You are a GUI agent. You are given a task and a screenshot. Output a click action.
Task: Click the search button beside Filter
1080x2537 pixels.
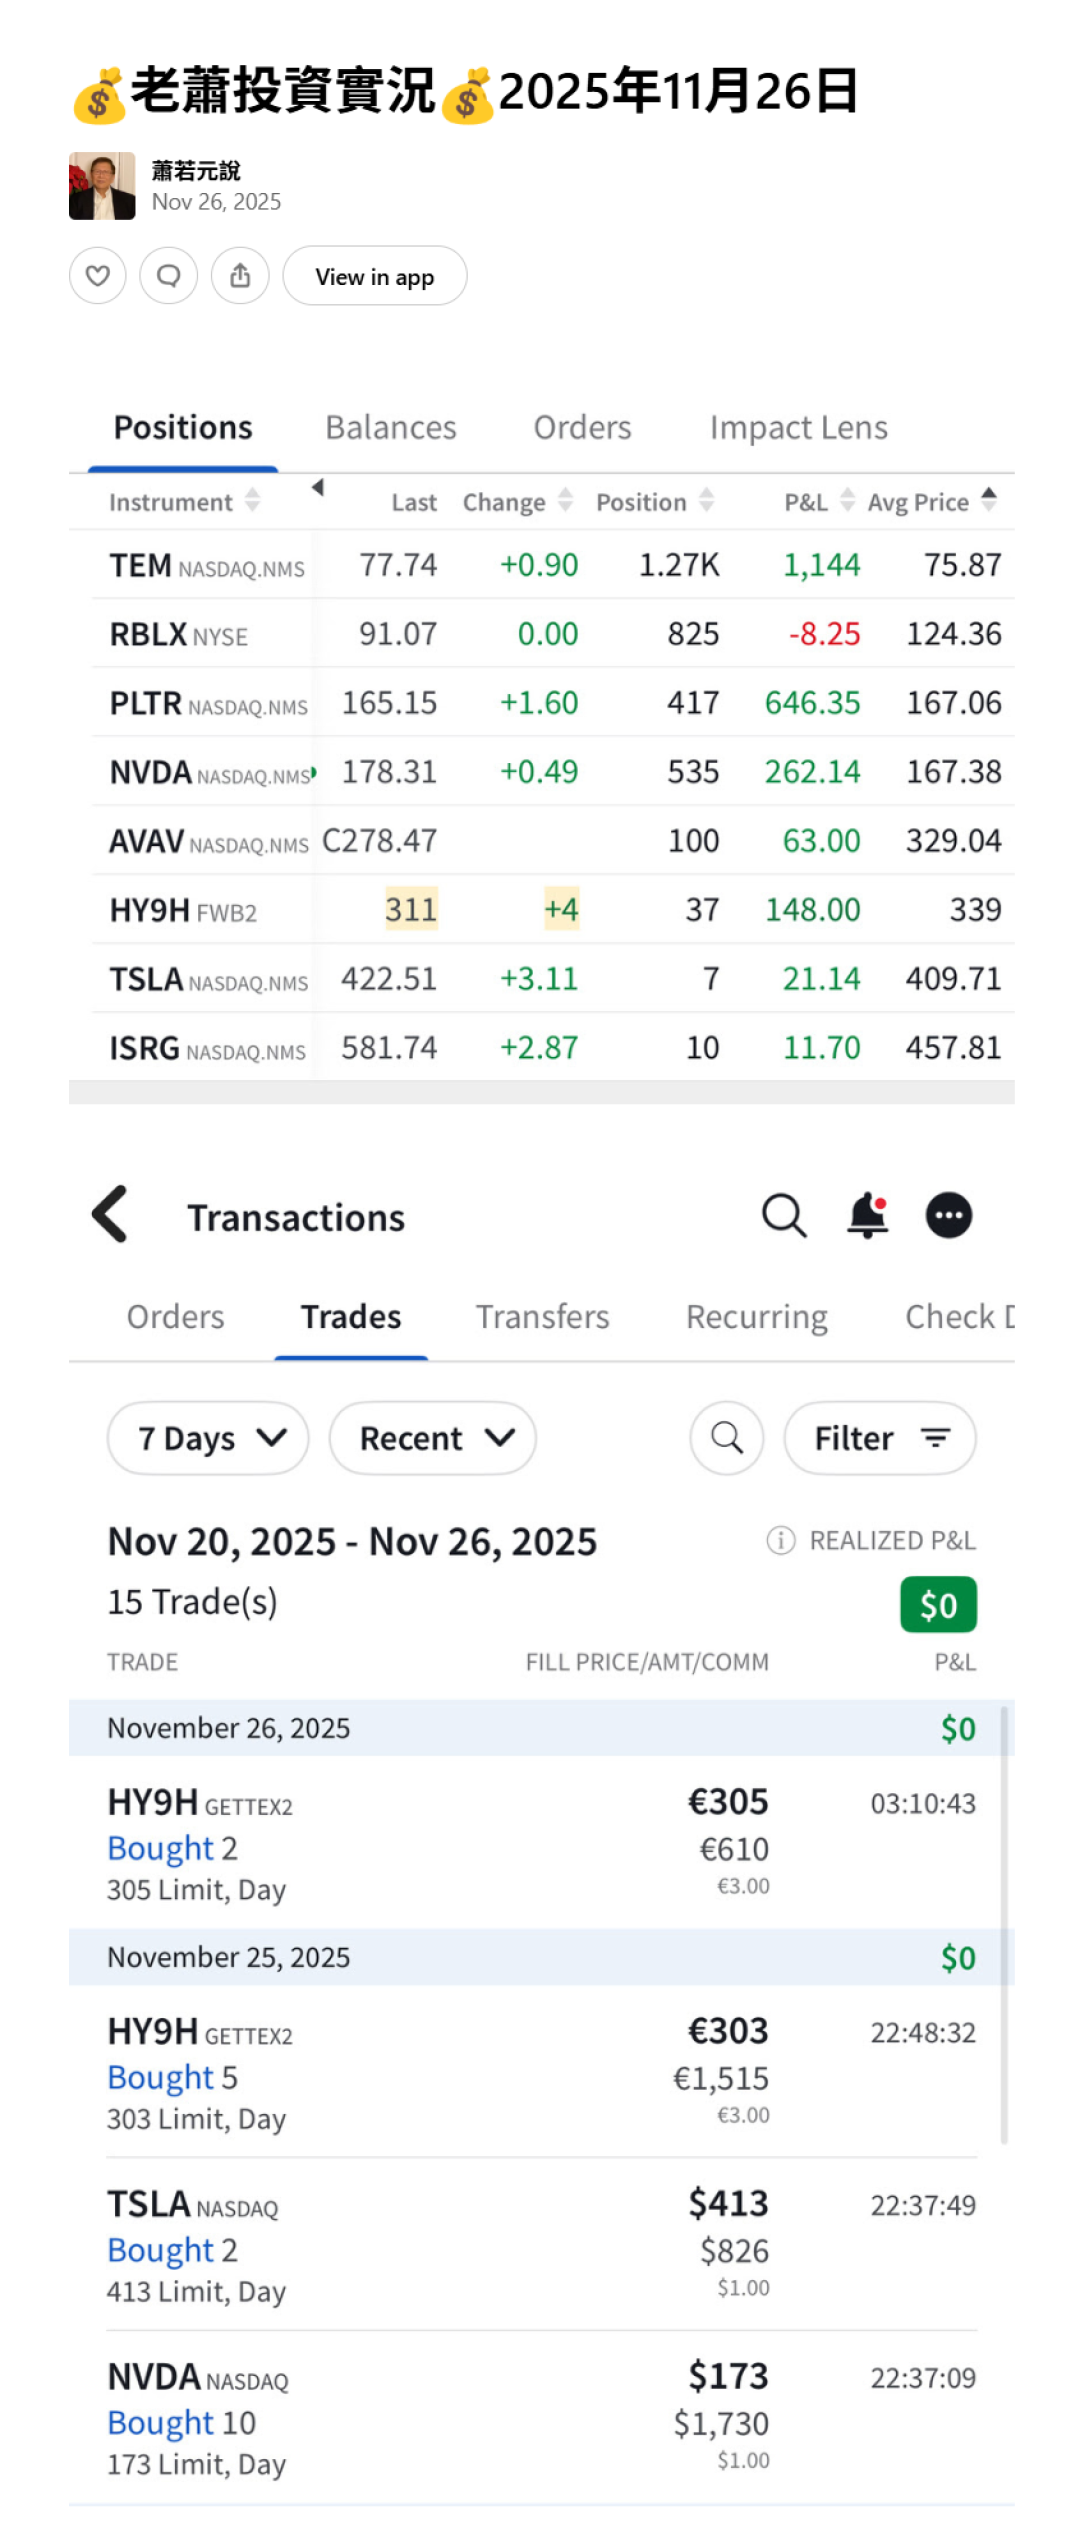726,1438
